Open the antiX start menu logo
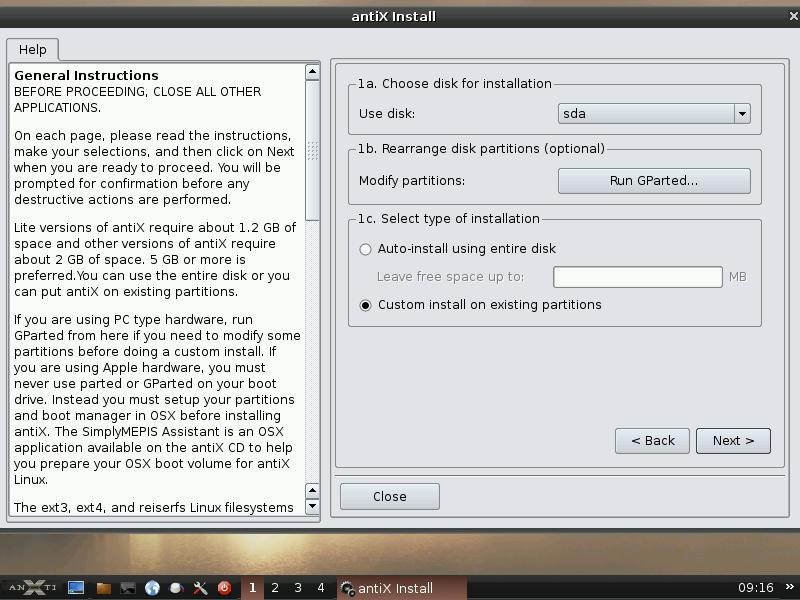The image size is (800, 600). pyautogui.click(x=33, y=588)
